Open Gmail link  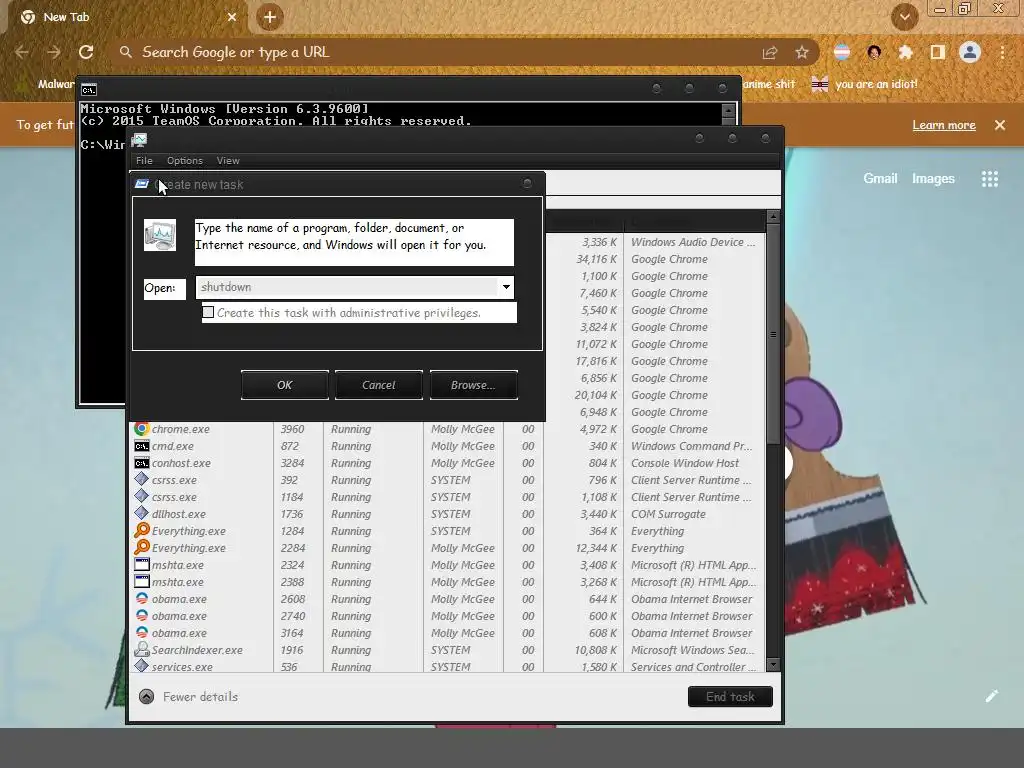[x=880, y=178]
